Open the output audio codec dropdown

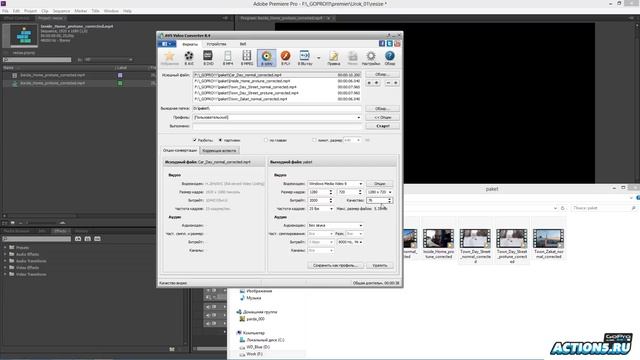pos(335,225)
